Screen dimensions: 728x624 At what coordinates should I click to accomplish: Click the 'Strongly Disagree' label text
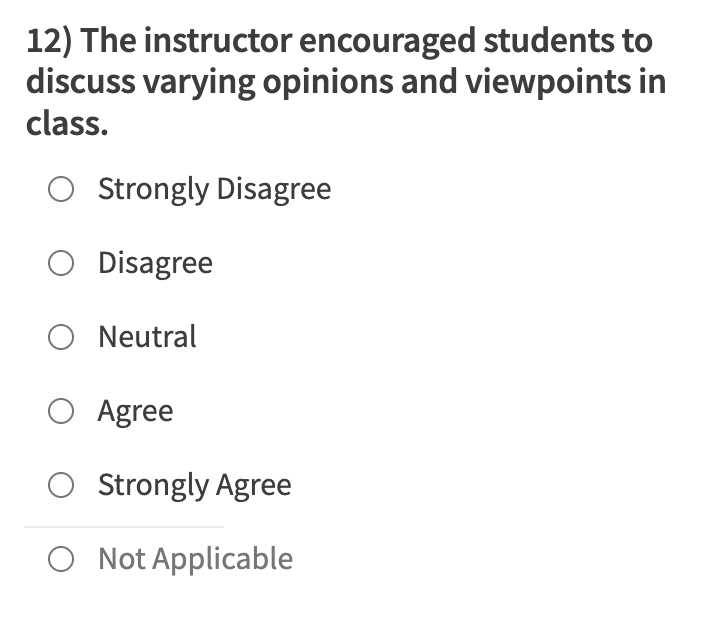(x=214, y=189)
